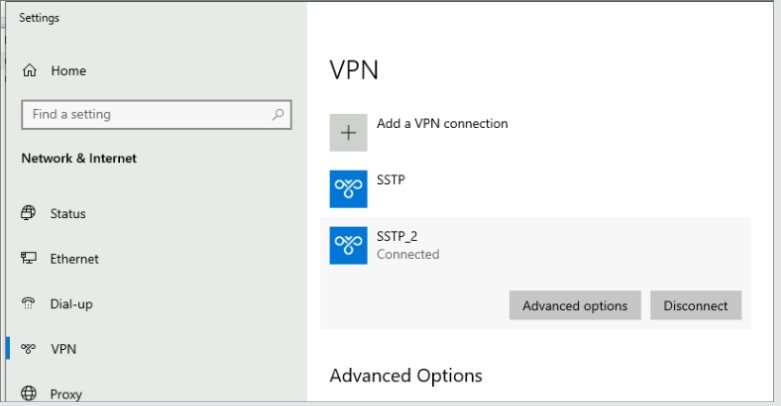Image resolution: width=781 pixels, height=406 pixels.
Task: Click the Add a VPN connection text
Action: (x=442, y=124)
